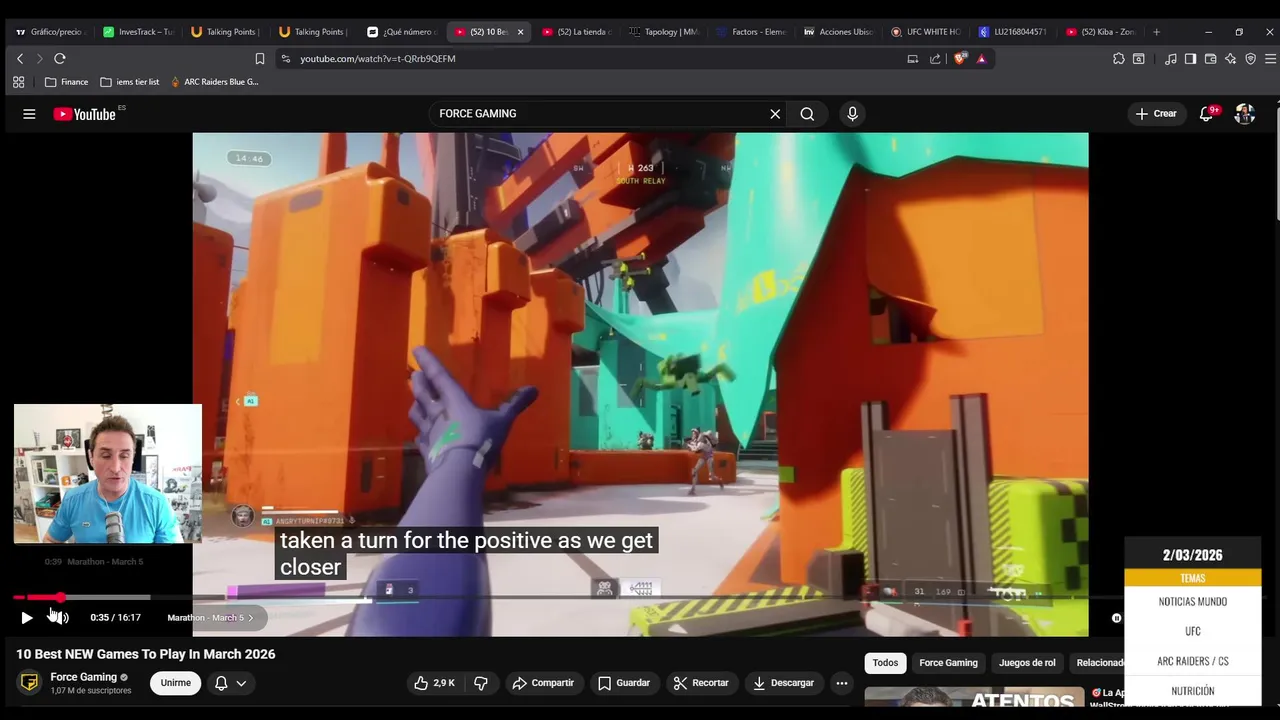This screenshot has width=1280, height=720.
Task: Open Force Gaming channel avatar
Action: point(30,683)
